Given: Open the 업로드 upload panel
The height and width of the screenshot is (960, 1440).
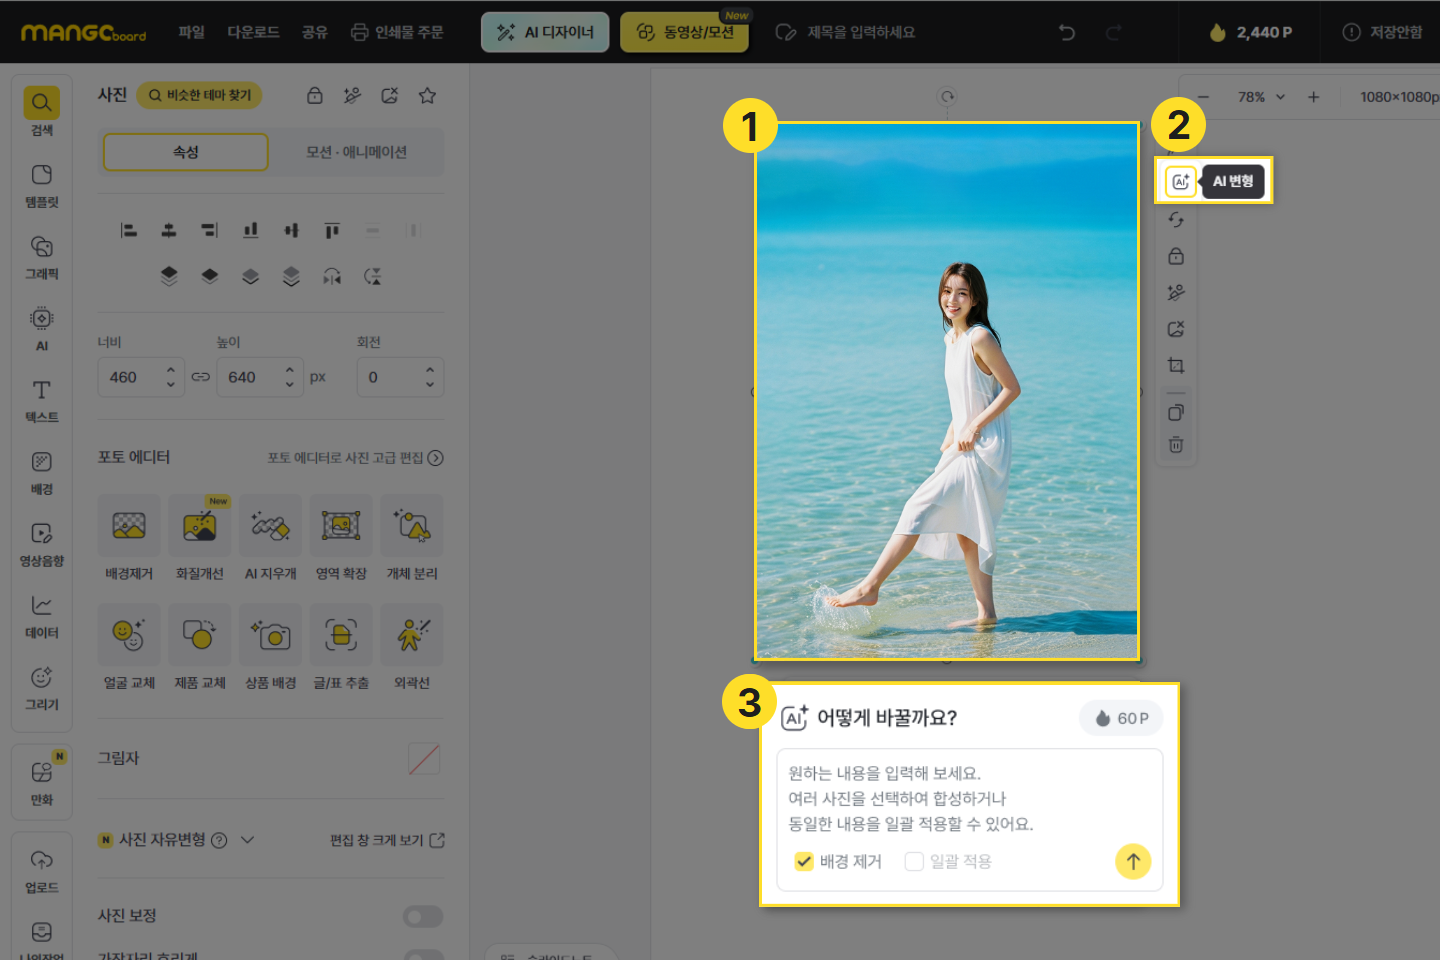Looking at the screenshot, I should [x=41, y=871].
